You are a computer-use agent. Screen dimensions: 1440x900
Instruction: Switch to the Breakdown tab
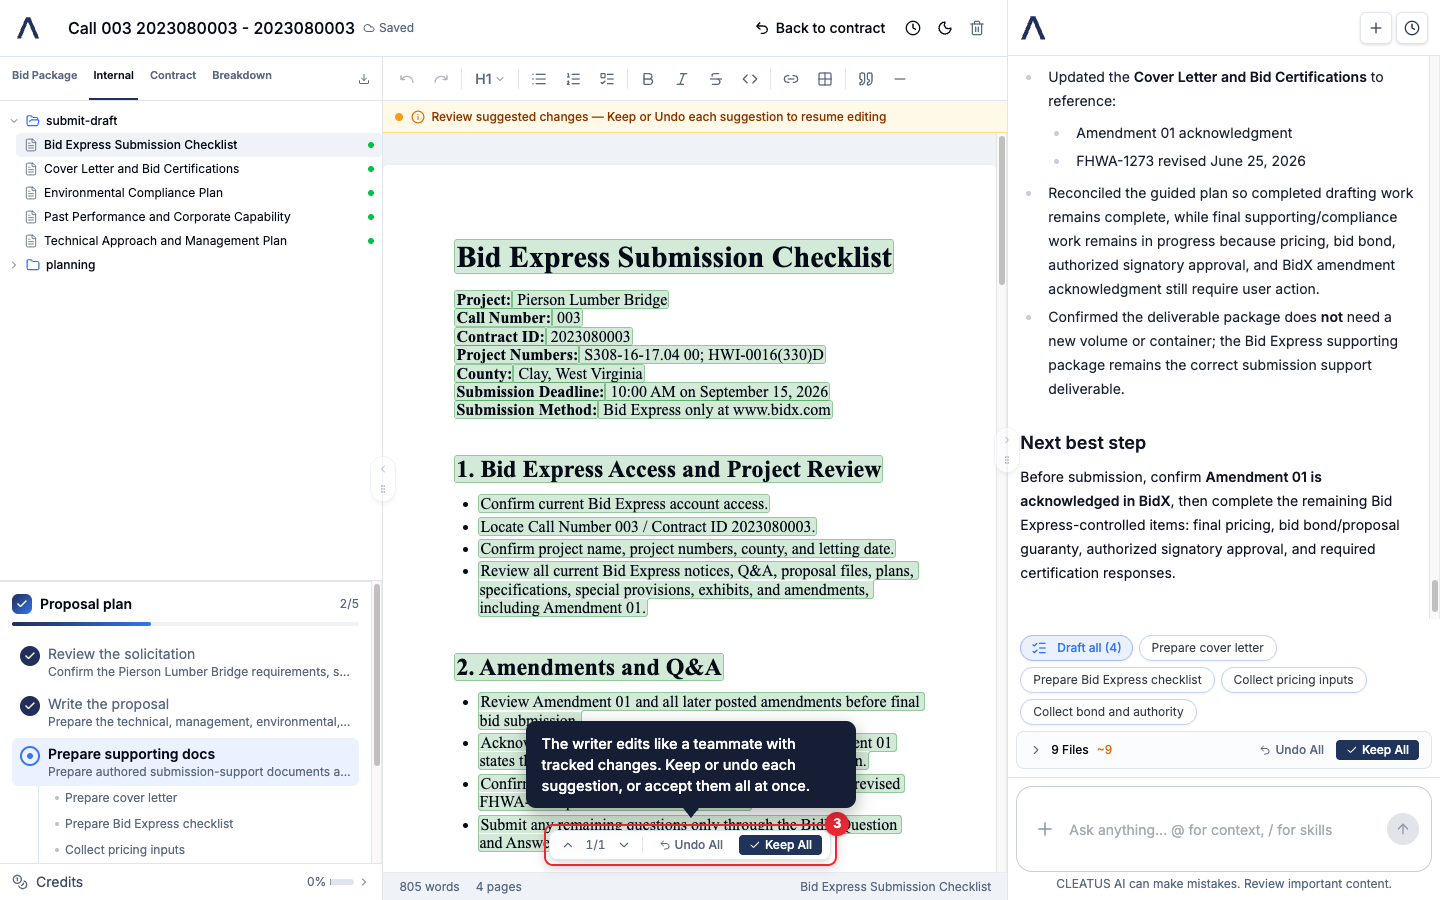pos(242,76)
